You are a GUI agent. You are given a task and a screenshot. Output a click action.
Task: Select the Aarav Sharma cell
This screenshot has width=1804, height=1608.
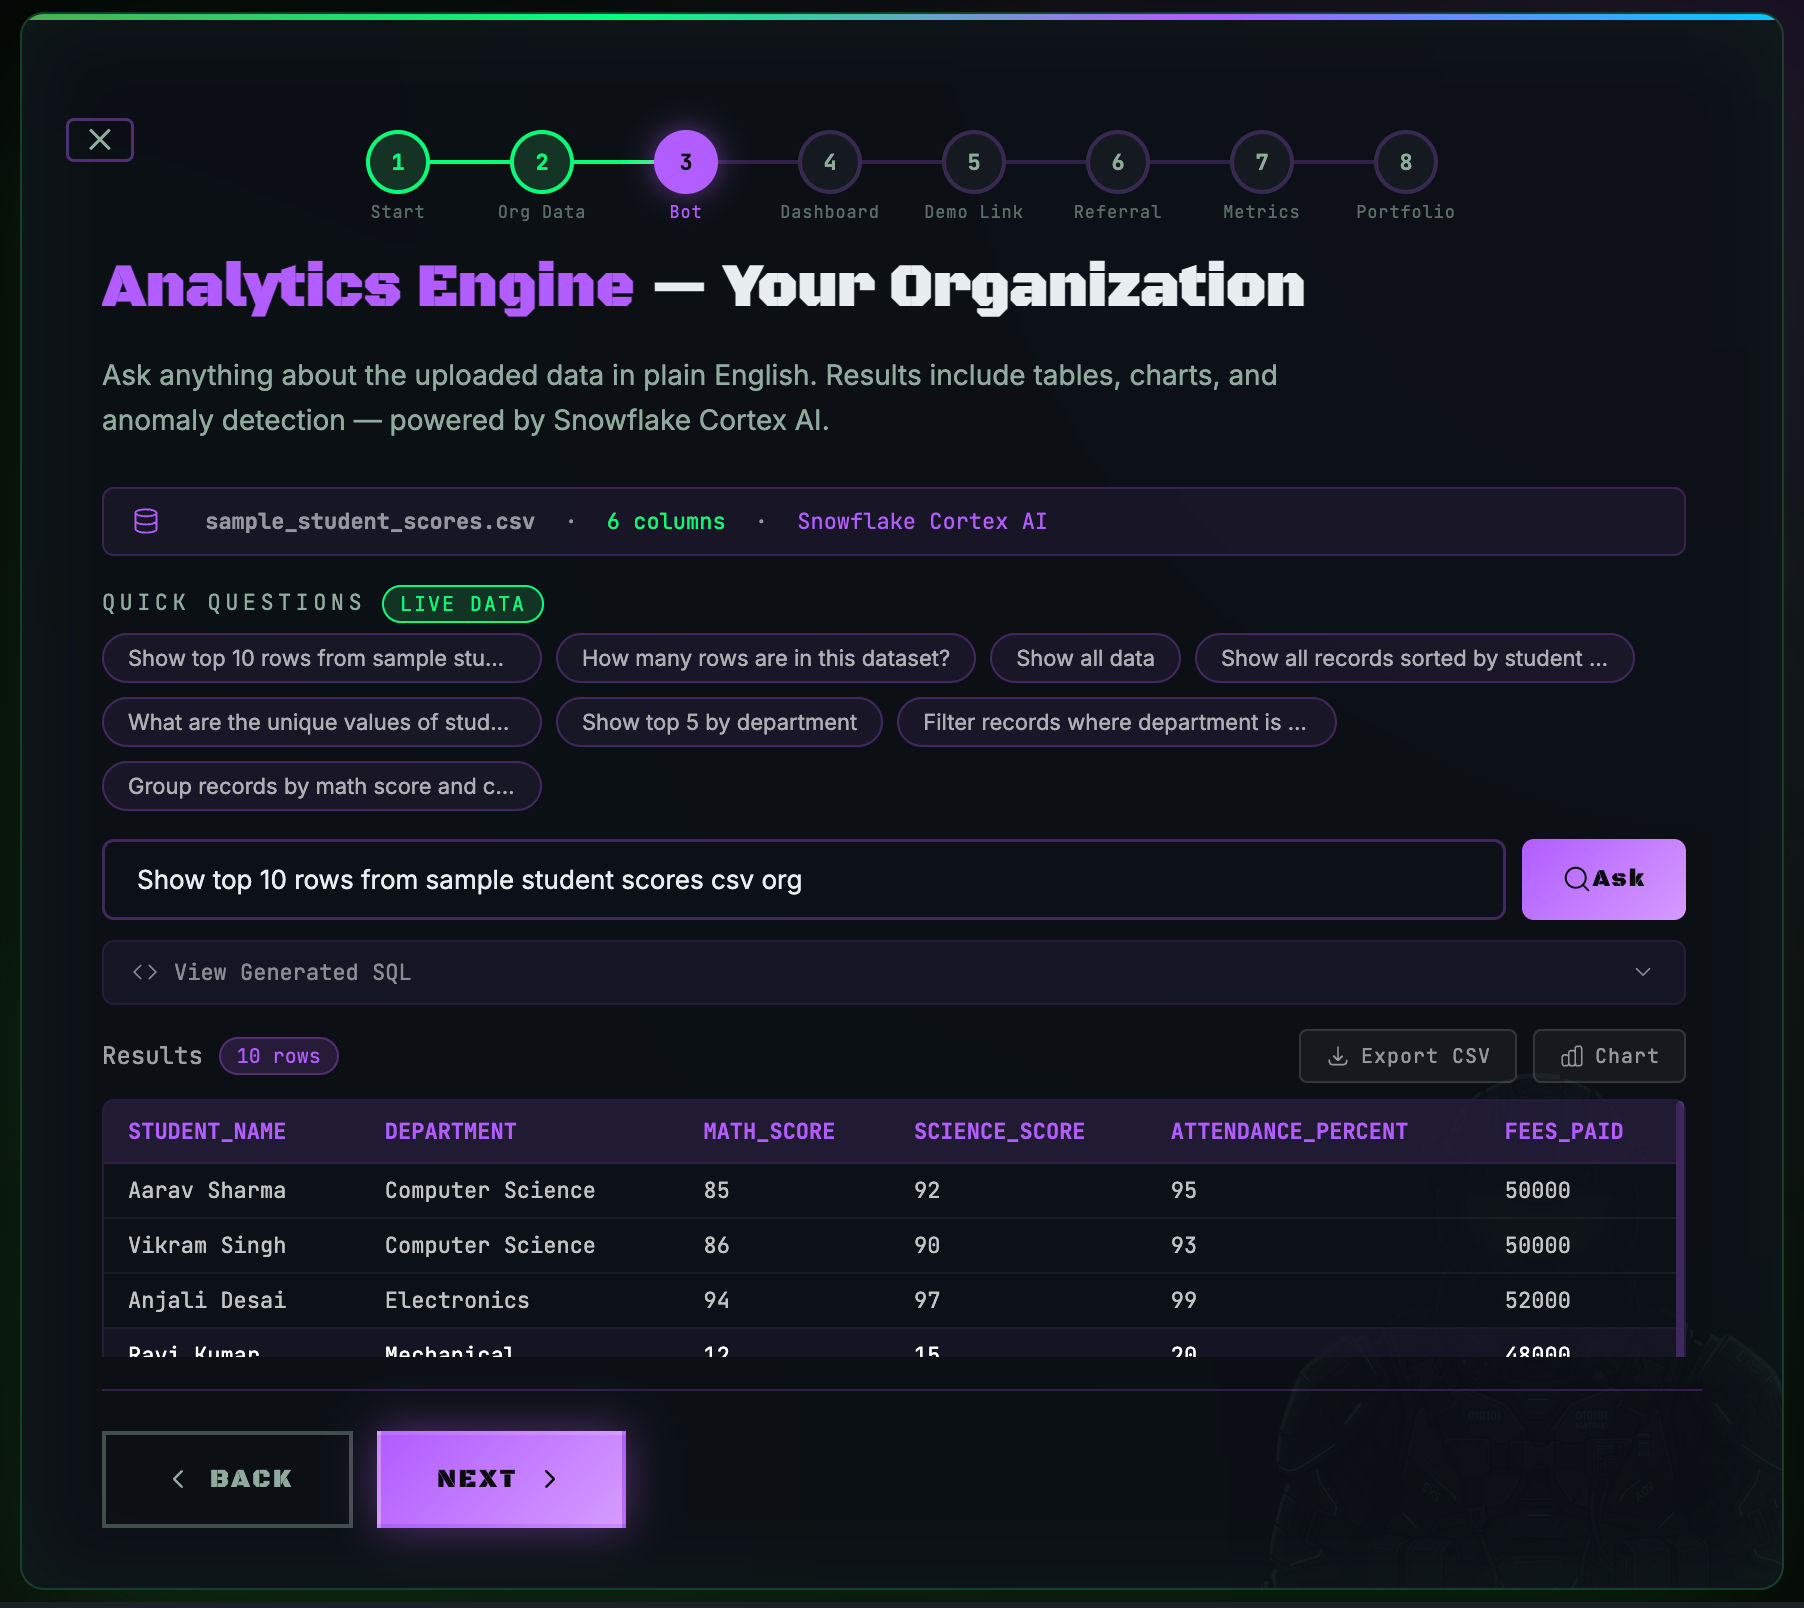[x=207, y=1190]
